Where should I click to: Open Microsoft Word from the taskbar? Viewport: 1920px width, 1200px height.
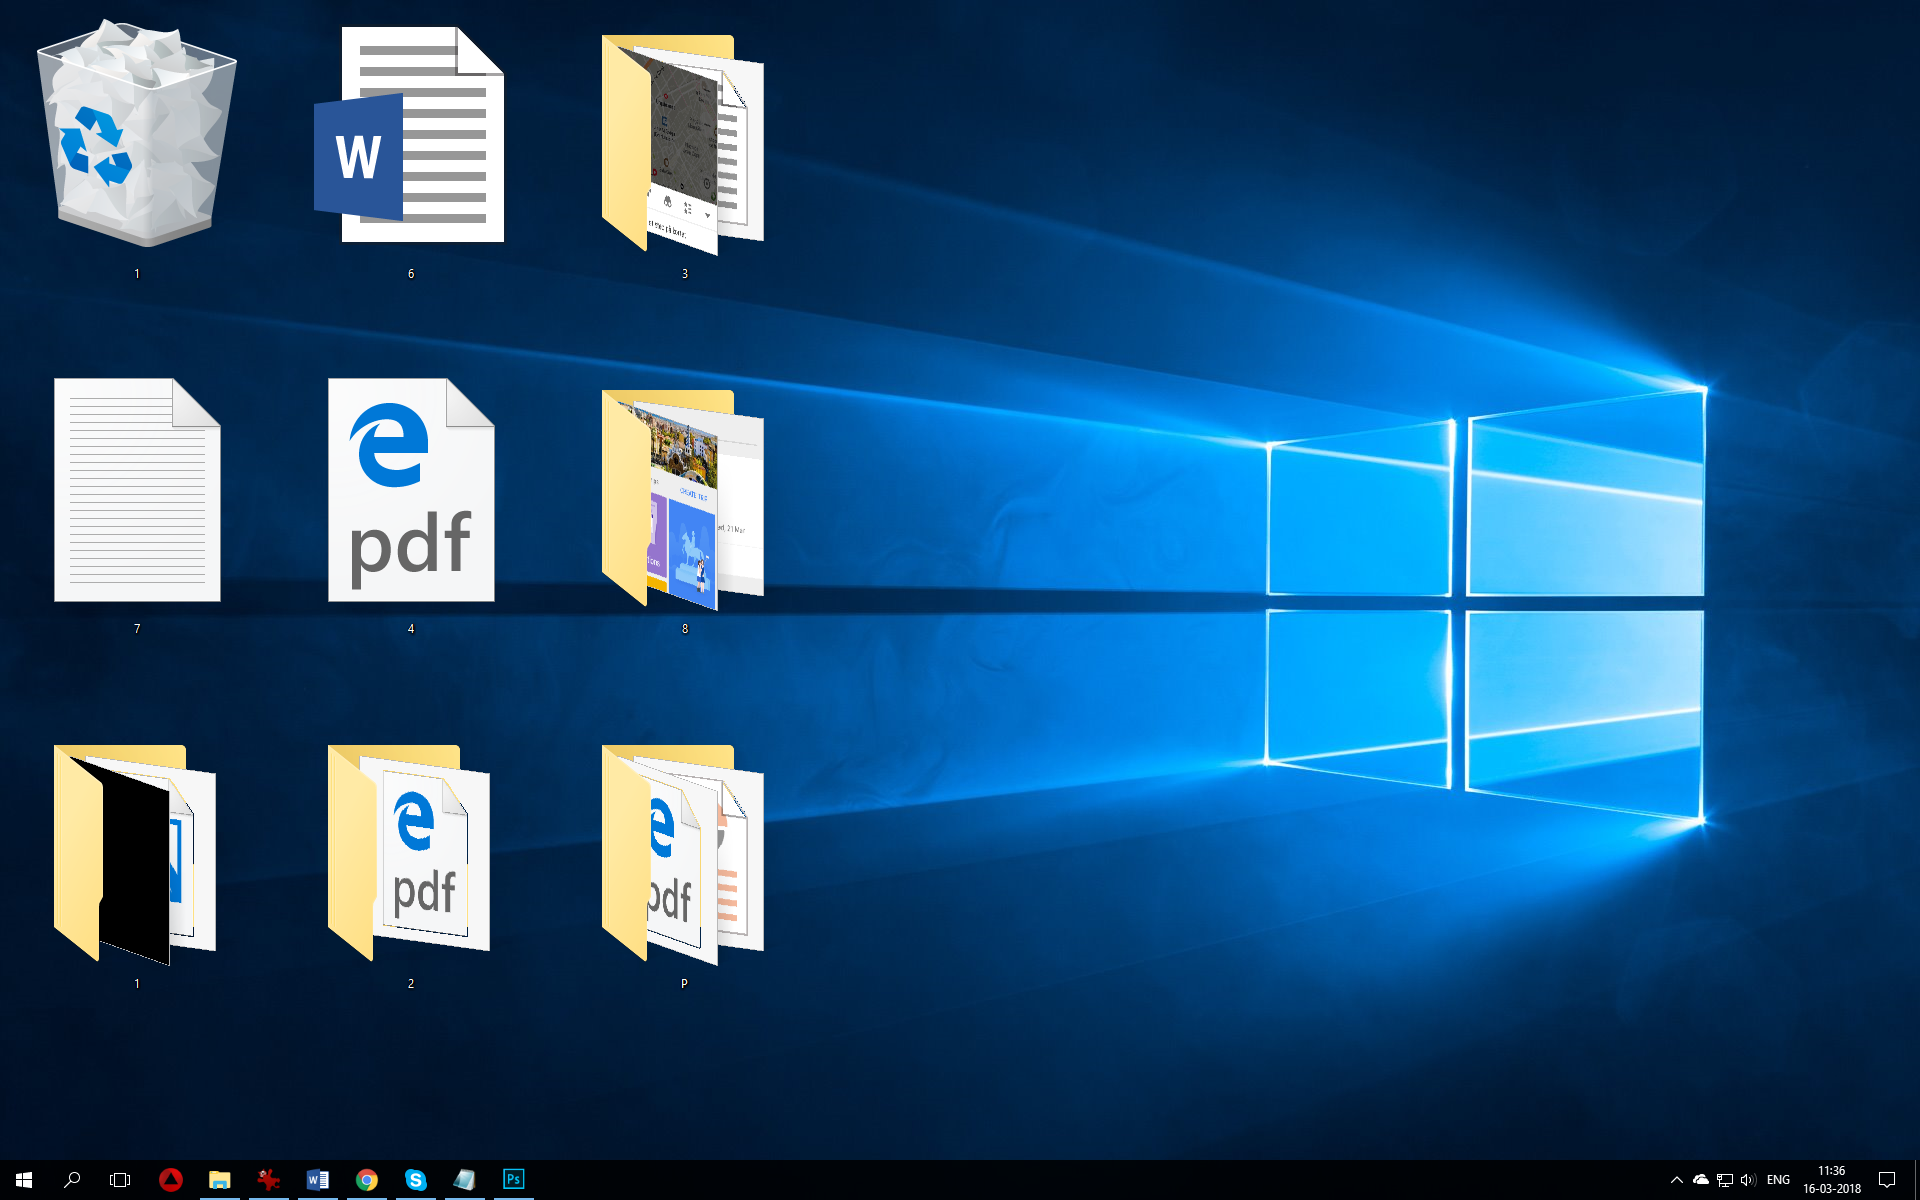pyautogui.click(x=319, y=1179)
